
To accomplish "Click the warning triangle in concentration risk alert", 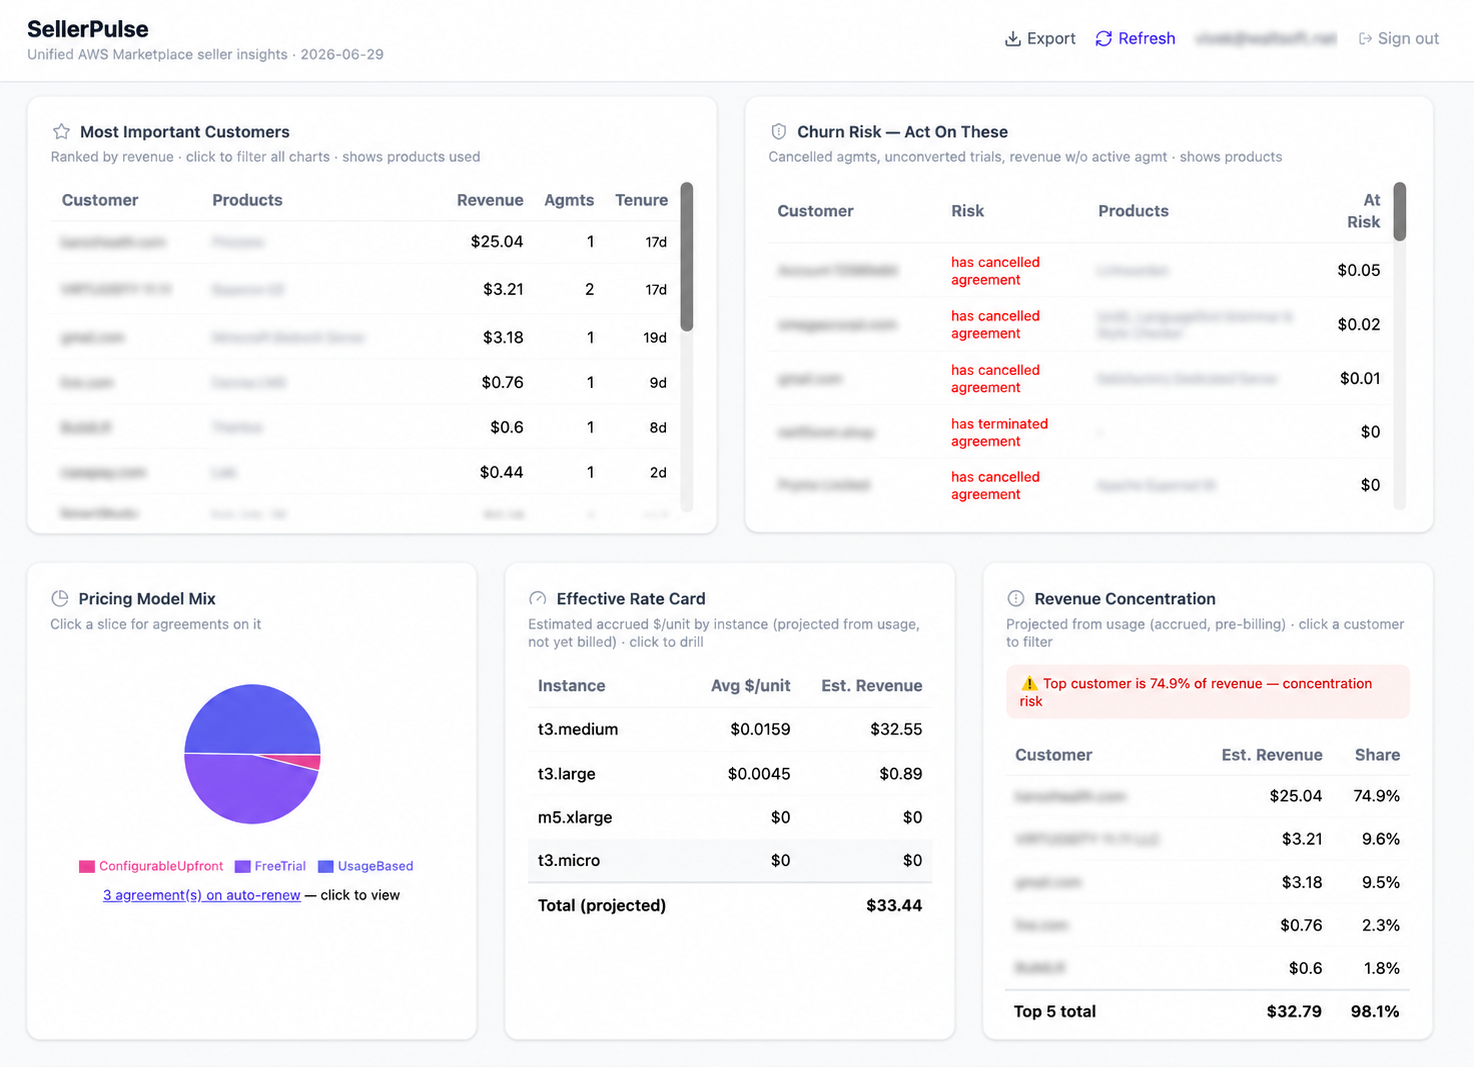I will (x=1029, y=684).
